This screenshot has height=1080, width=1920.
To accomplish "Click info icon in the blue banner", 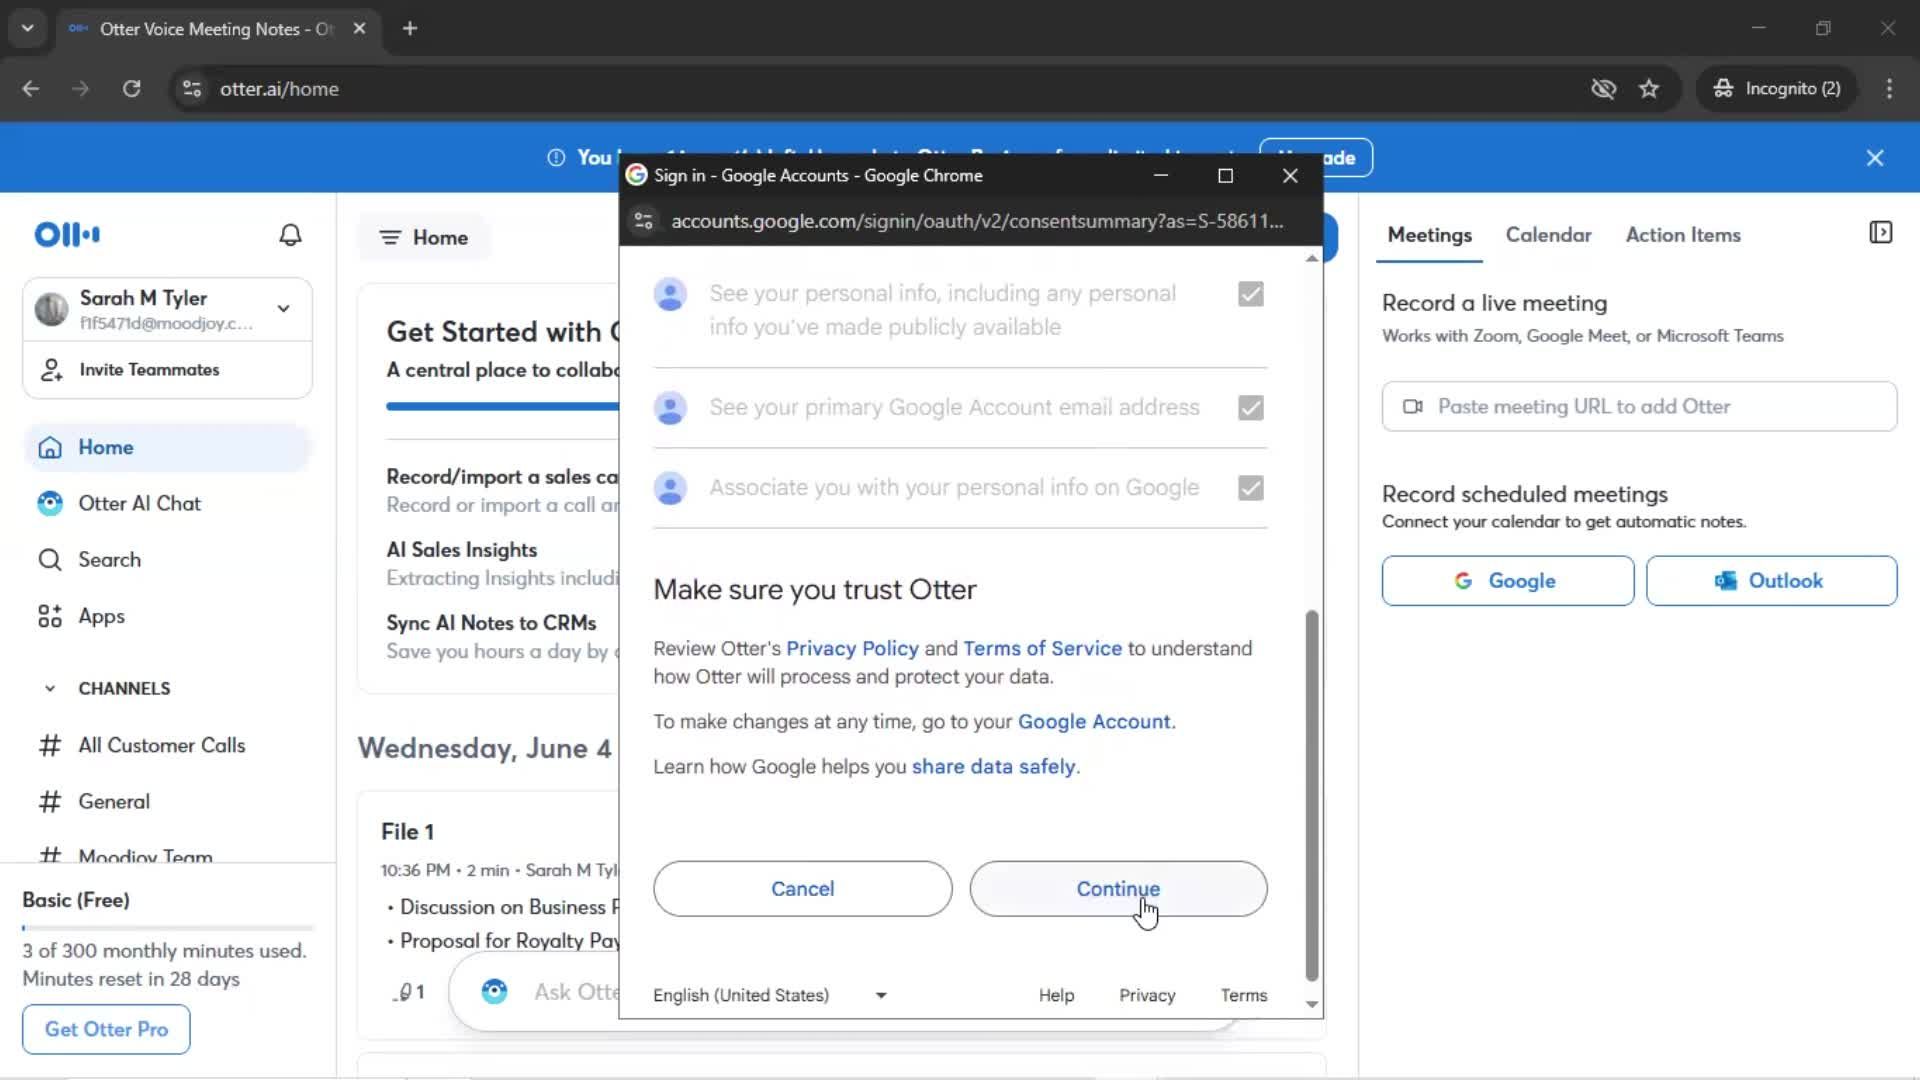I will pos(556,158).
